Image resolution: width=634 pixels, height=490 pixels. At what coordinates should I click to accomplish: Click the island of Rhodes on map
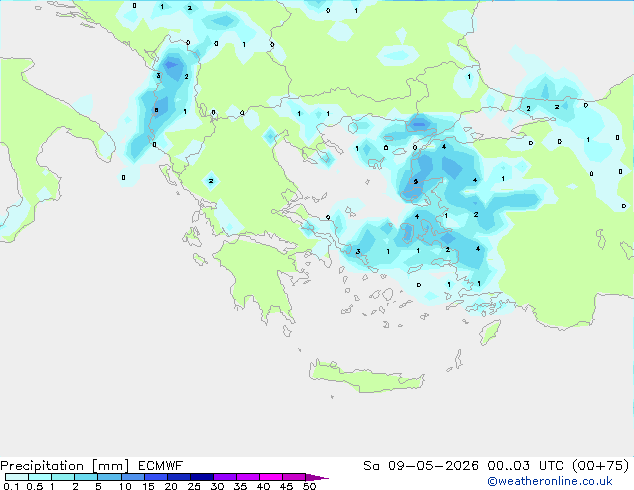490,332
